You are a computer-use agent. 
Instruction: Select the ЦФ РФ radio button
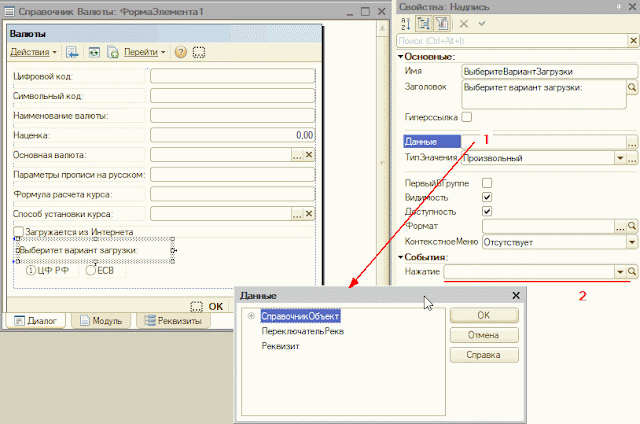[31, 270]
